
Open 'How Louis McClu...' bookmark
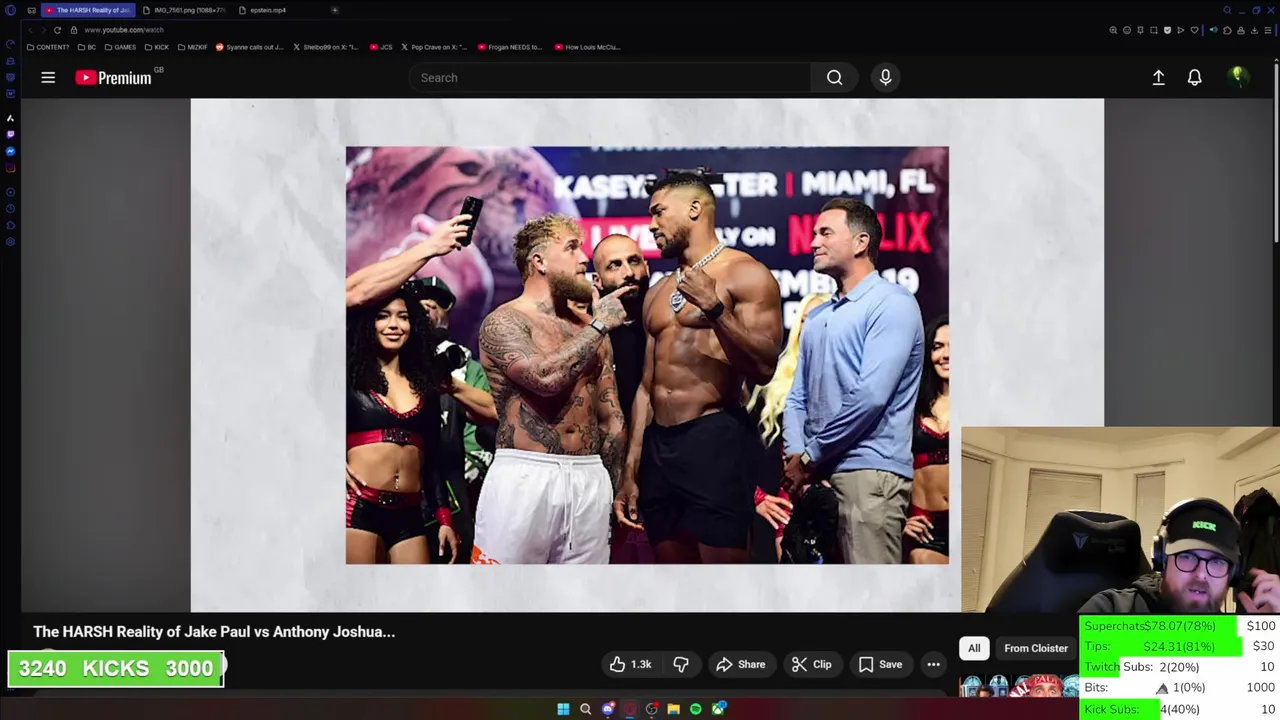click(587, 47)
